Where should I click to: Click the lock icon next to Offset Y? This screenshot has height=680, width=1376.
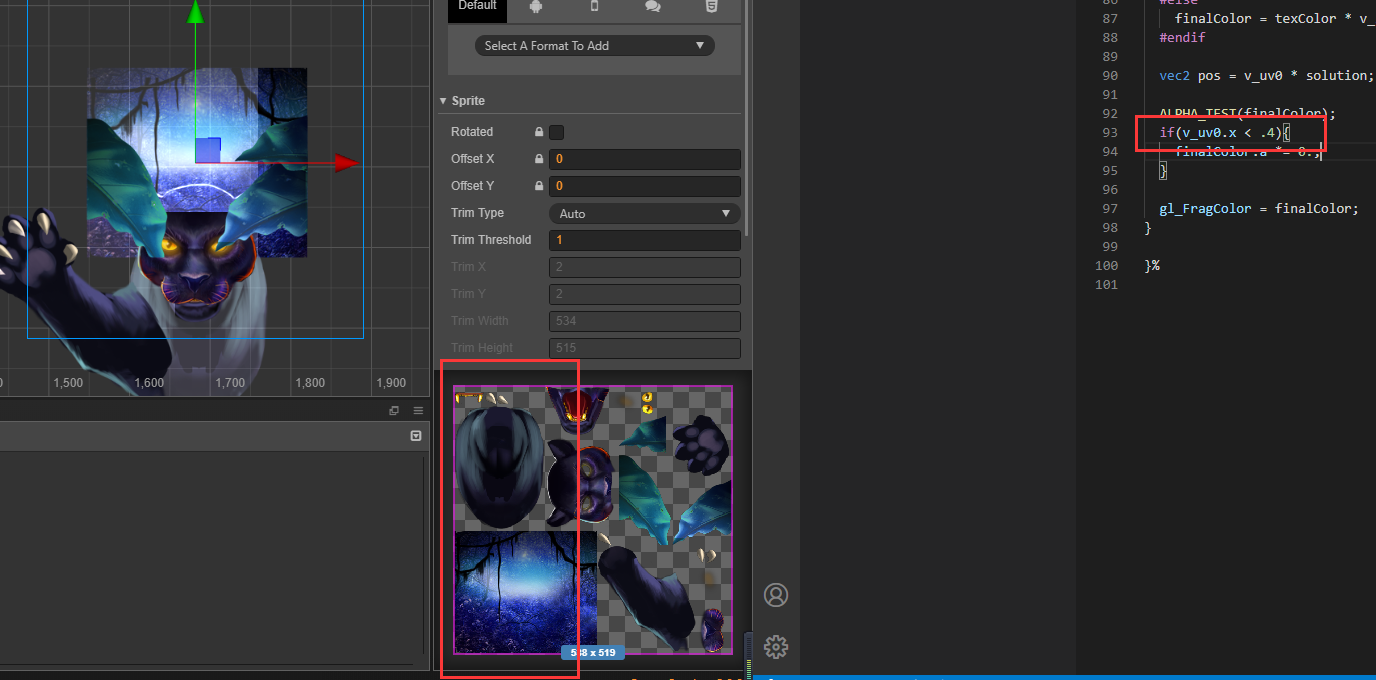point(538,186)
